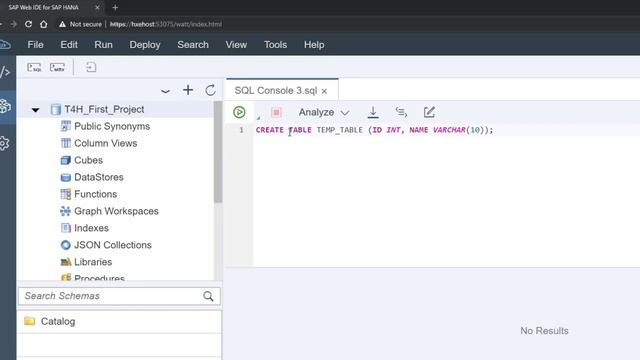
Task: Open the Help menu
Action: coord(314,45)
